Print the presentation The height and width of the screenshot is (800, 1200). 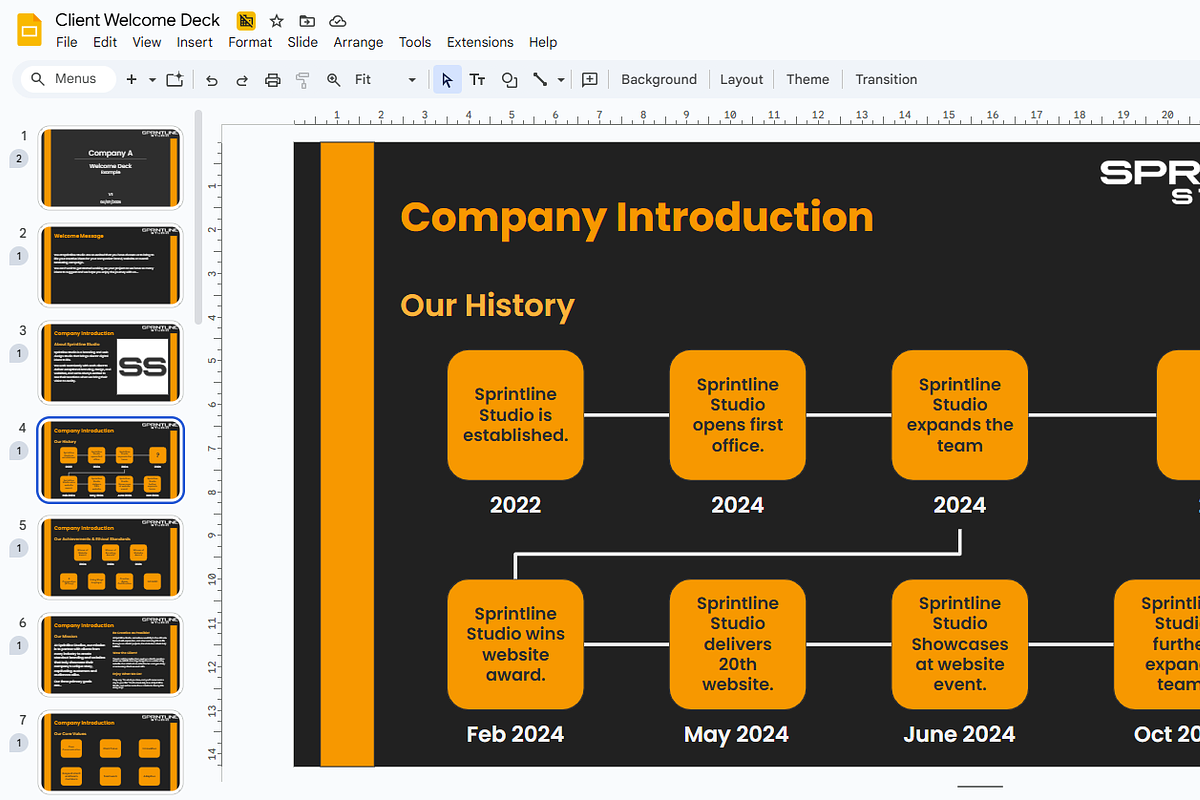[272, 80]
